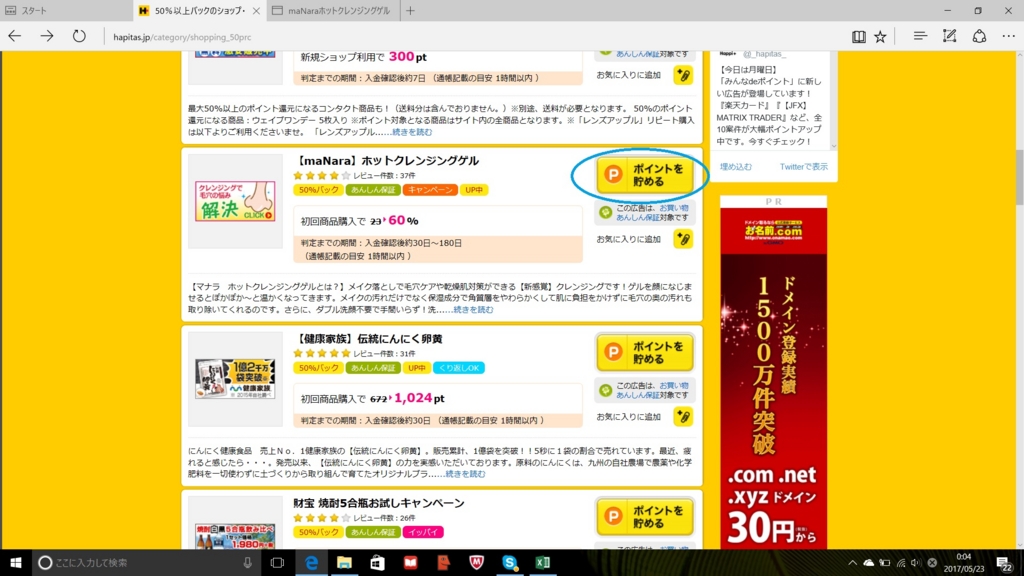Screen dimensions: 1024x576
Task: Add page to favorites with star icon
Action: coord(880,37)
